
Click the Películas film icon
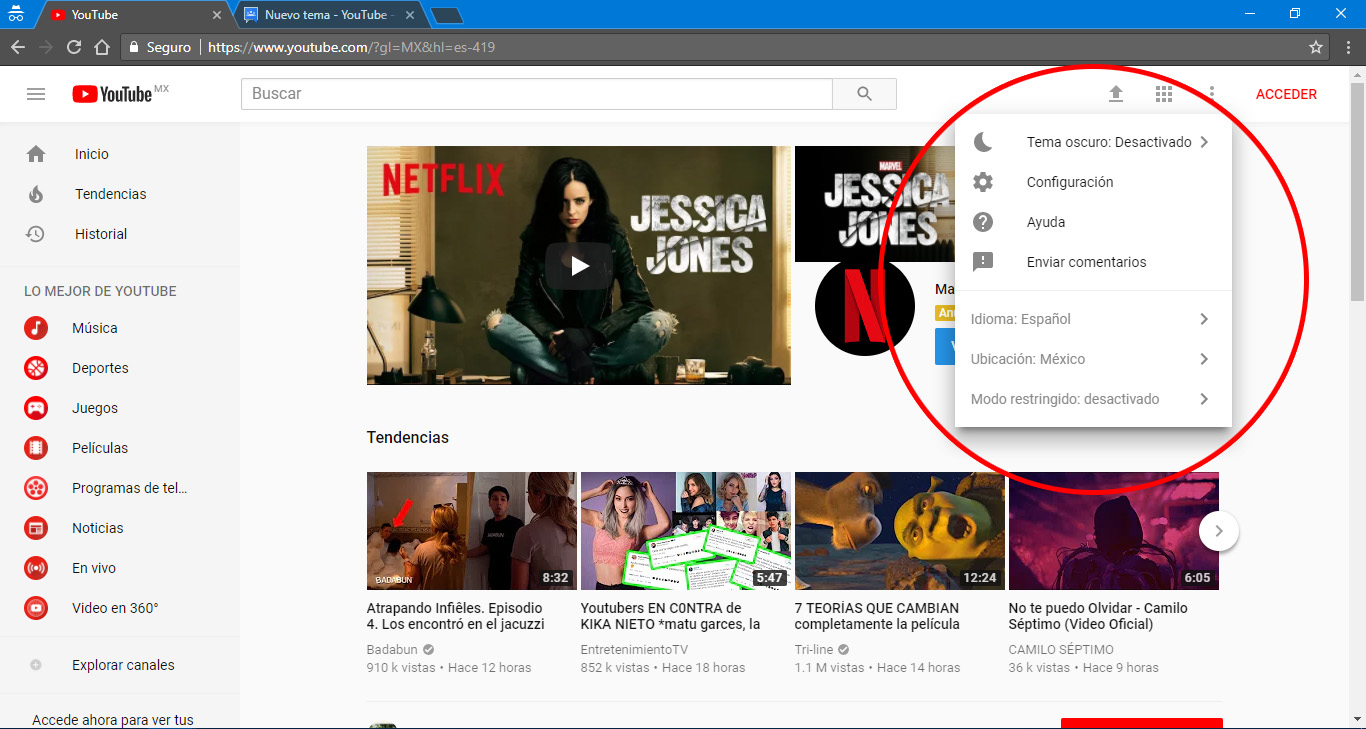(x=36, y=448)
